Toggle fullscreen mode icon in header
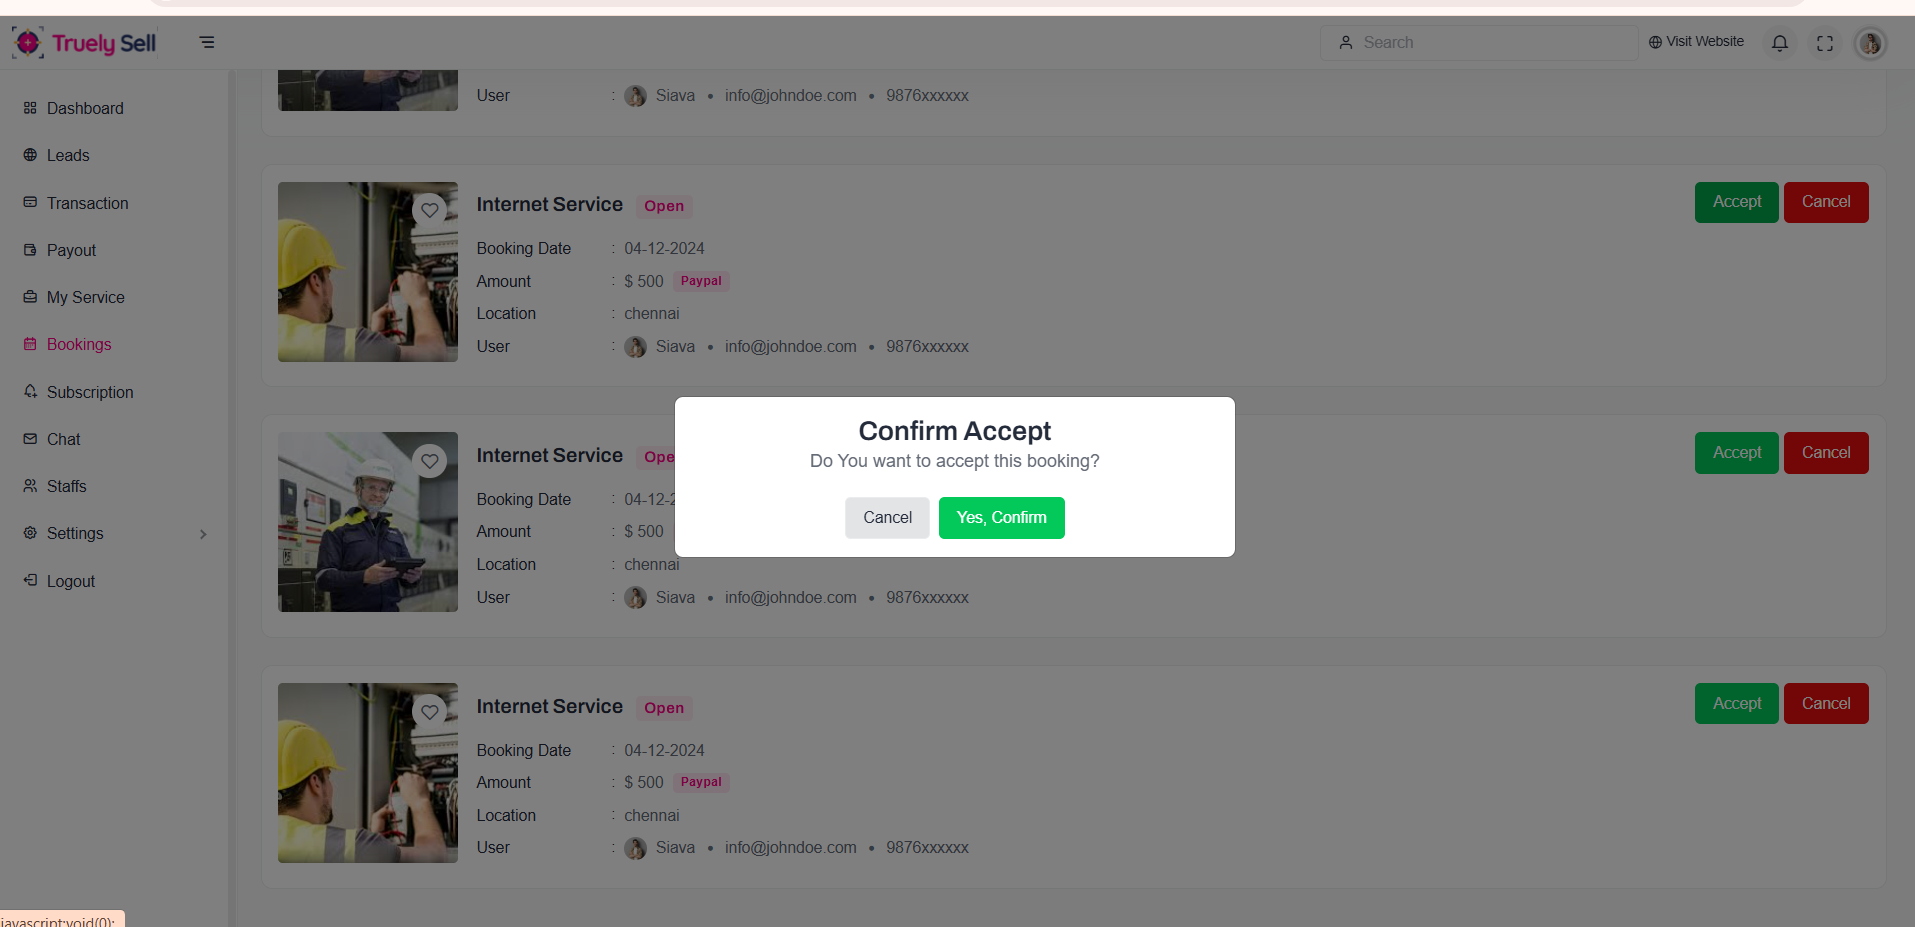 click(1825, 43)
